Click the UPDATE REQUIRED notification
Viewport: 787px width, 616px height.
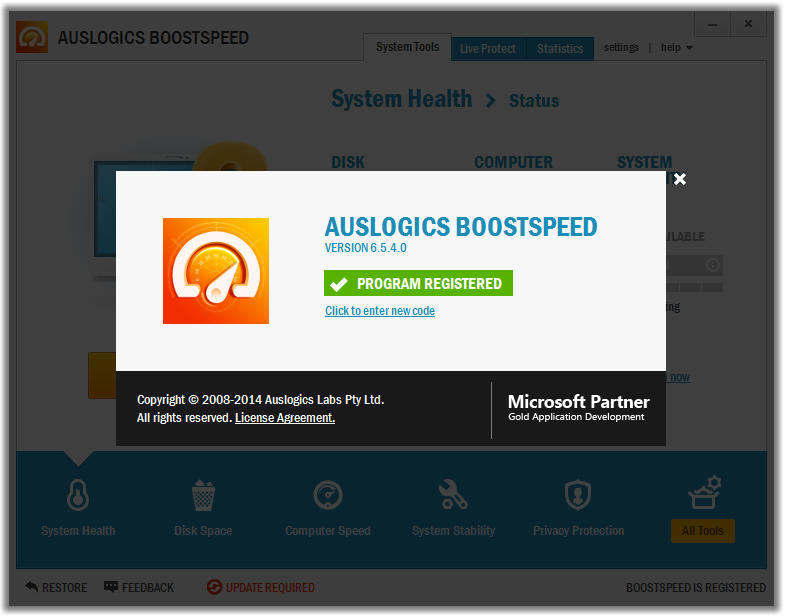point(261,587)
